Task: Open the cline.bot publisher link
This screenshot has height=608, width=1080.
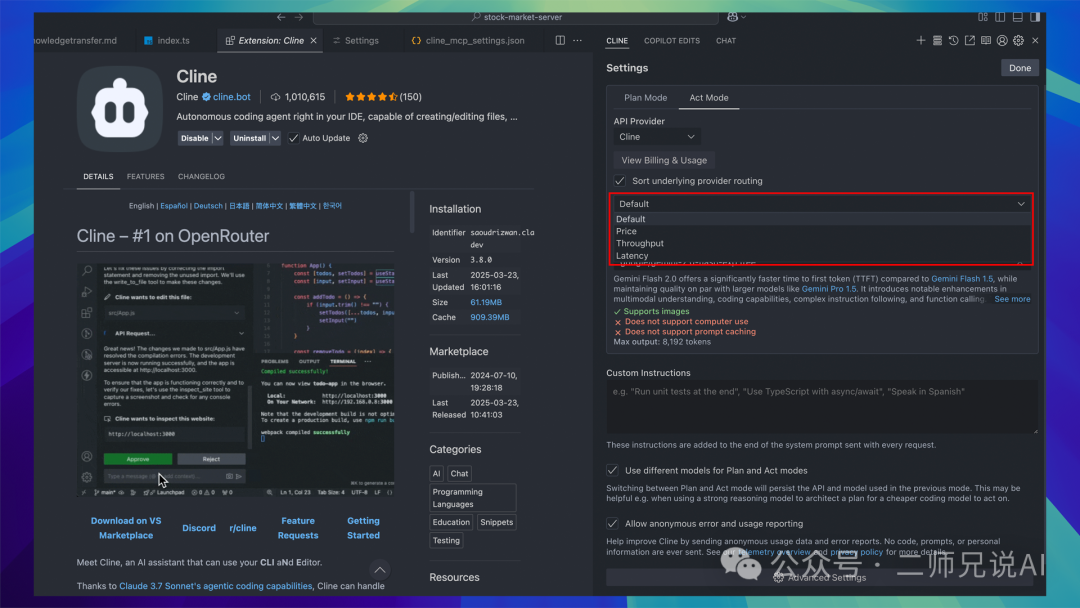Action: coord(231,97)
